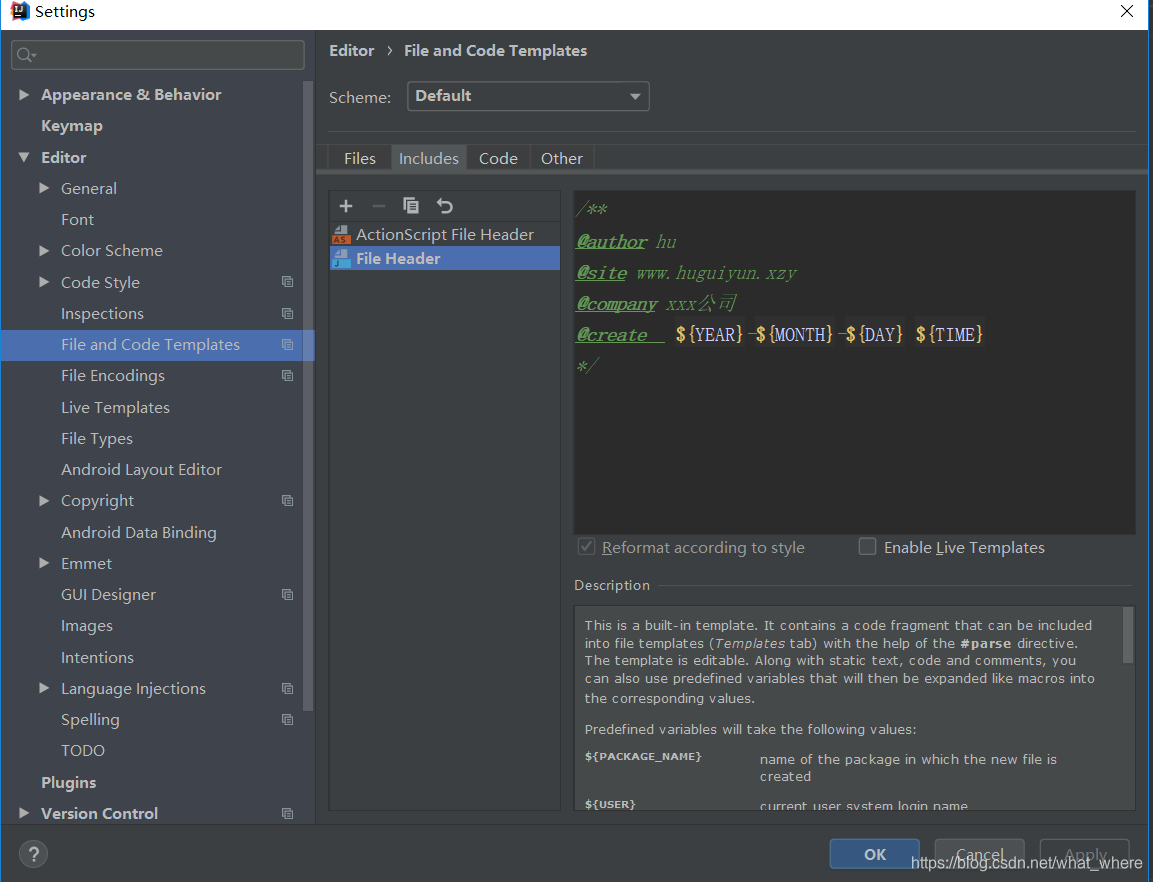Click the help question mark icon
The height and width of the screenshot is (882, 1153).
click(33, 854)
